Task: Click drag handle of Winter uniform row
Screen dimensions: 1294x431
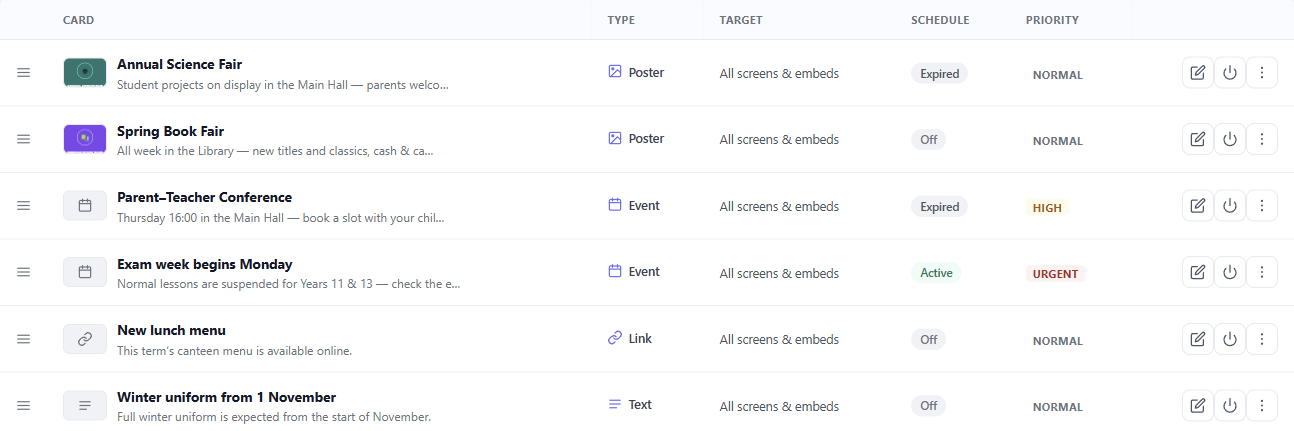Action: click(24, 405)
